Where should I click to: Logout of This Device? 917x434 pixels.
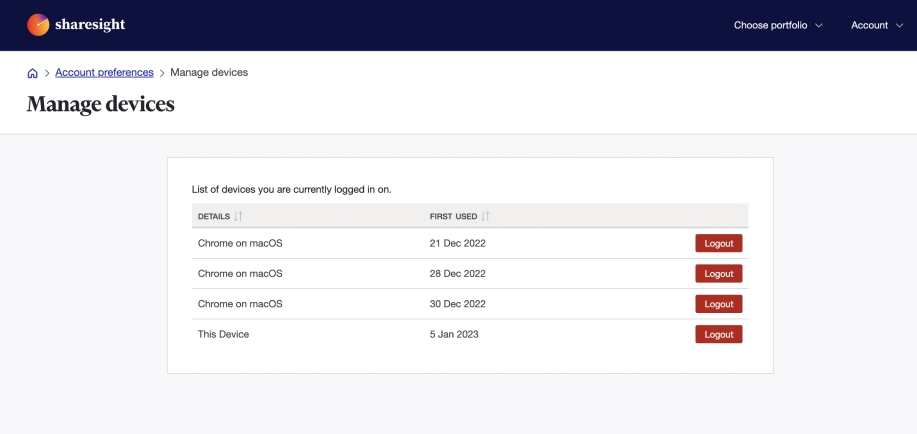tap(719, 335)
